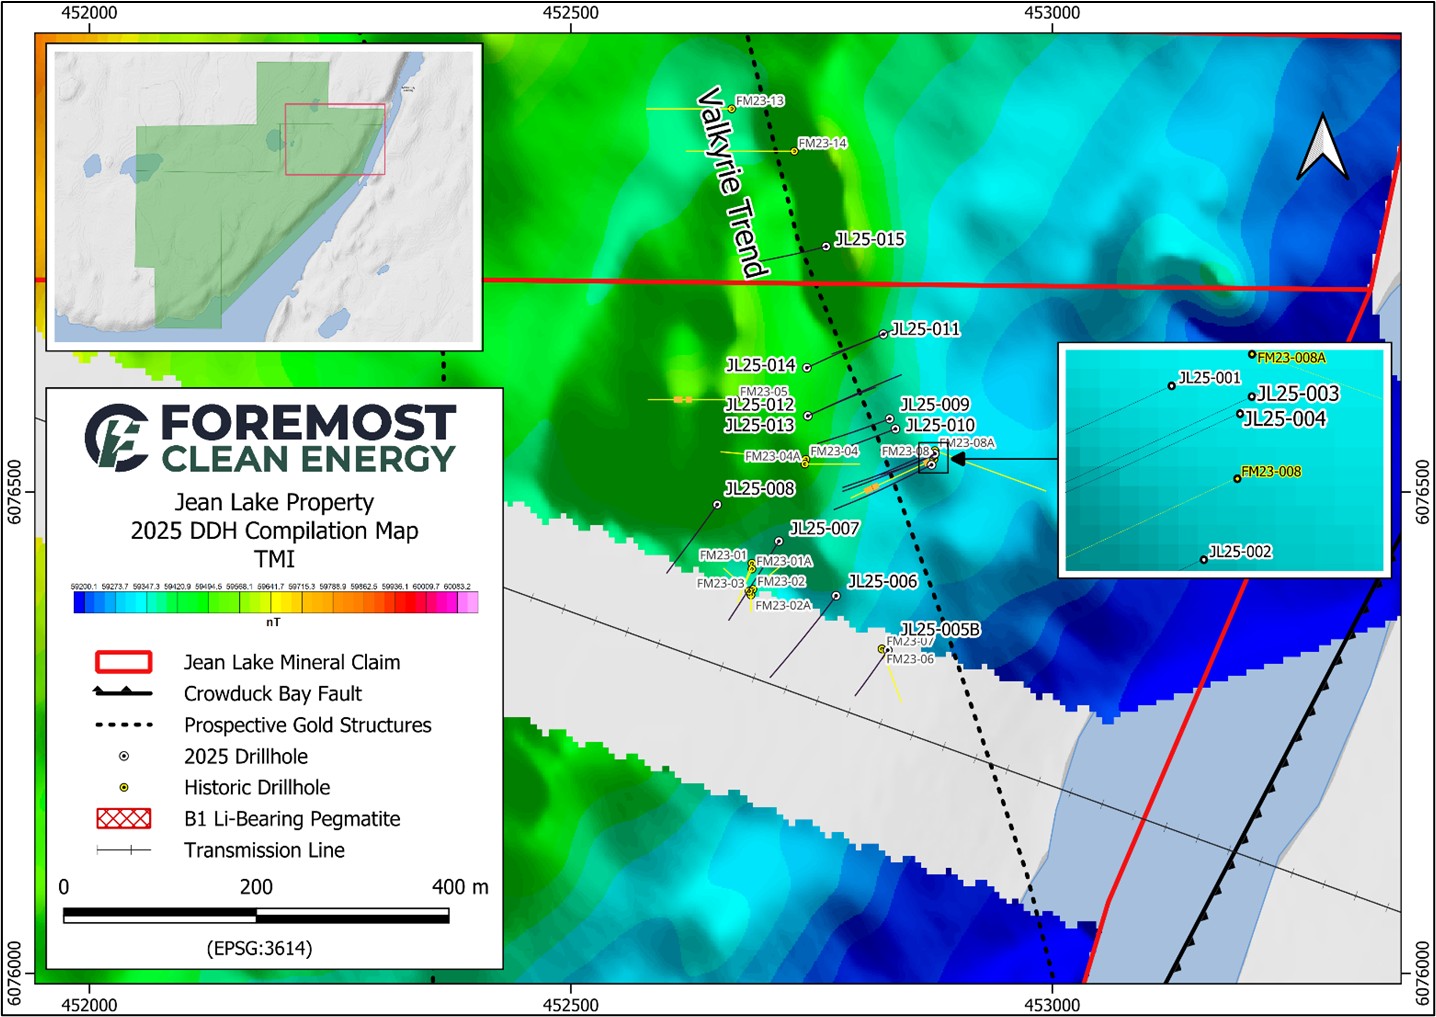Click the Crowduck Bay Fault legend line
The height and width of the screenshot is (1017, 1436).
pyautogui.click(x=123, y=693)
